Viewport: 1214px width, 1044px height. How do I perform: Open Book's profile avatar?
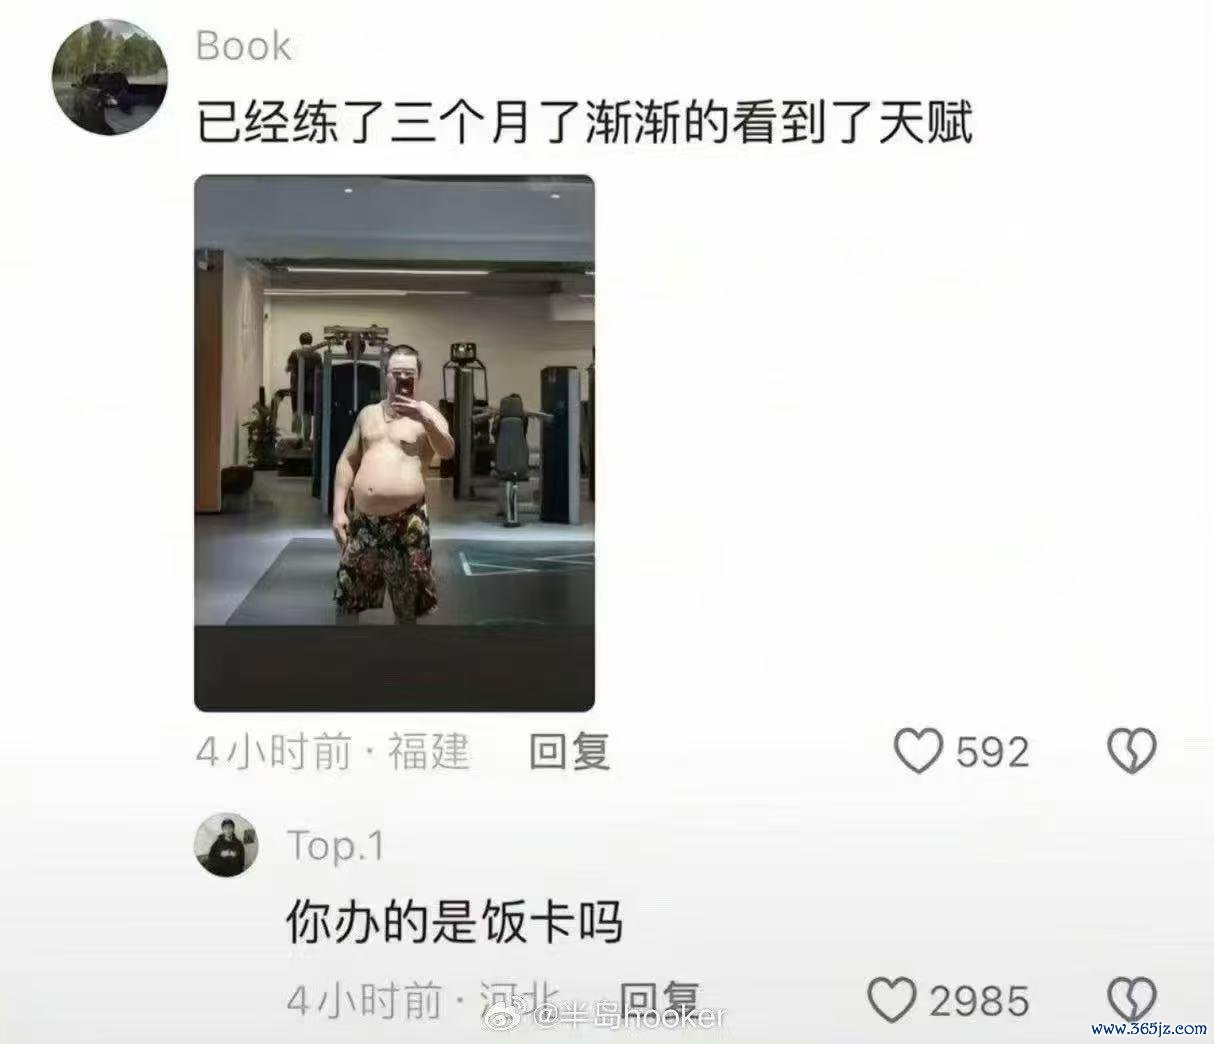110,77
